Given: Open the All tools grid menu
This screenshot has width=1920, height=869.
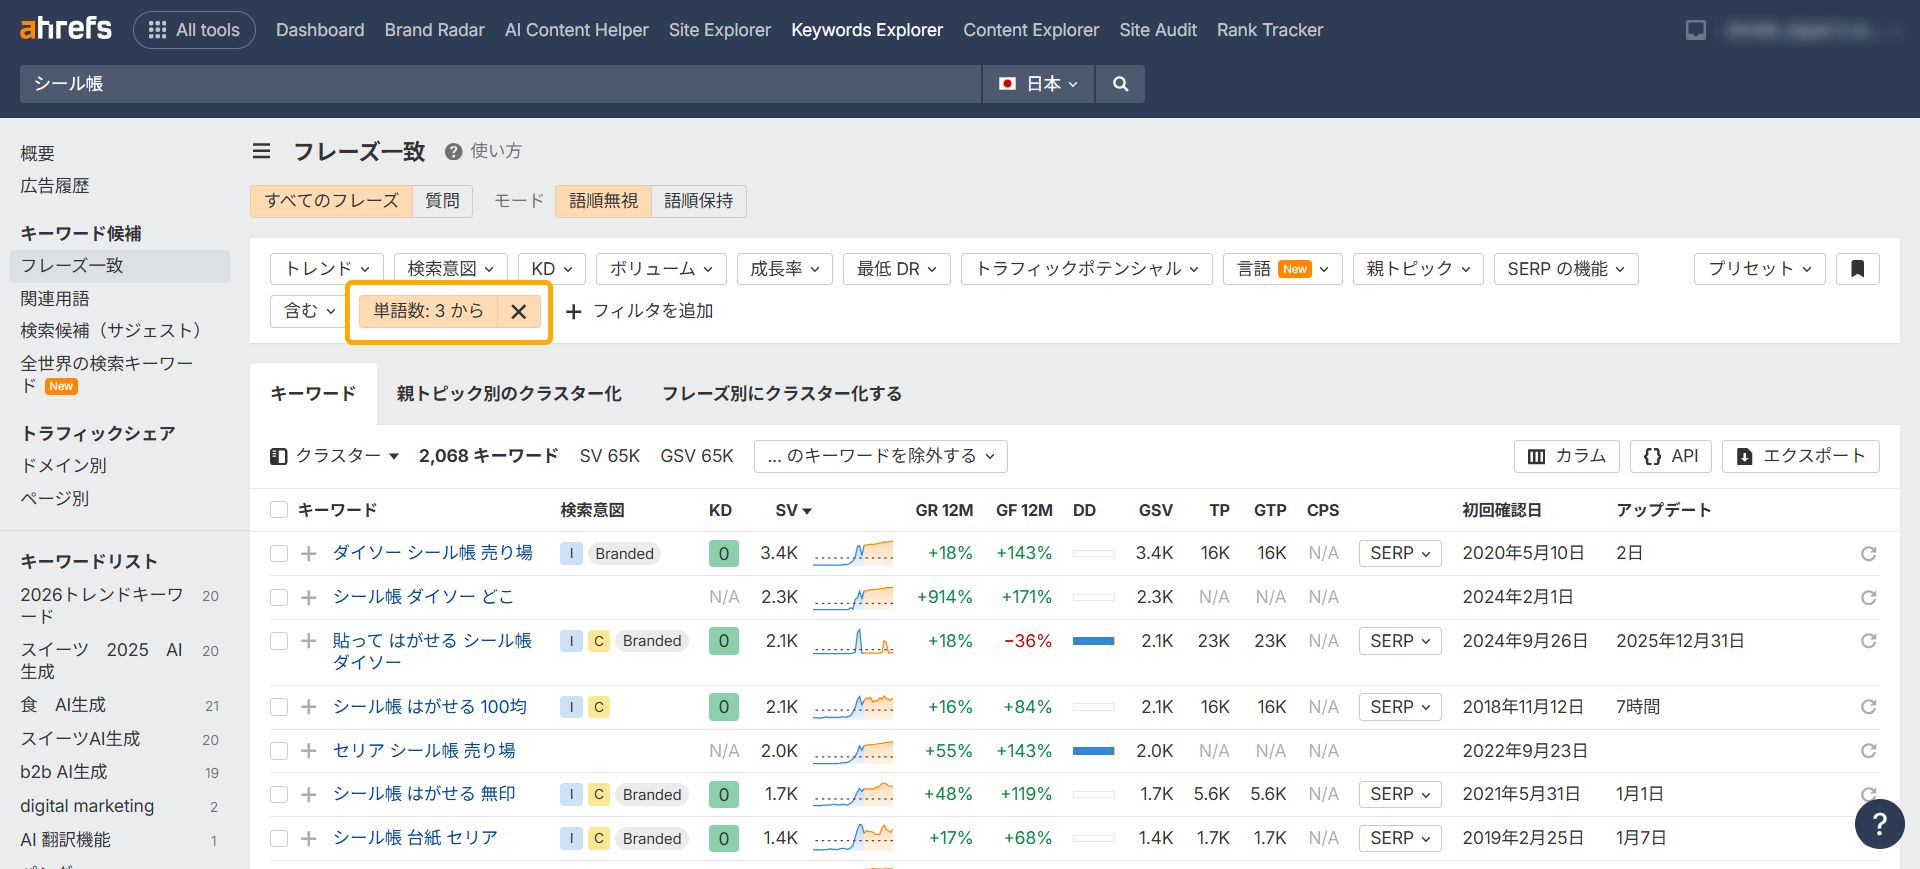Looking at the screenshot, I should click(x=194, y=30).
